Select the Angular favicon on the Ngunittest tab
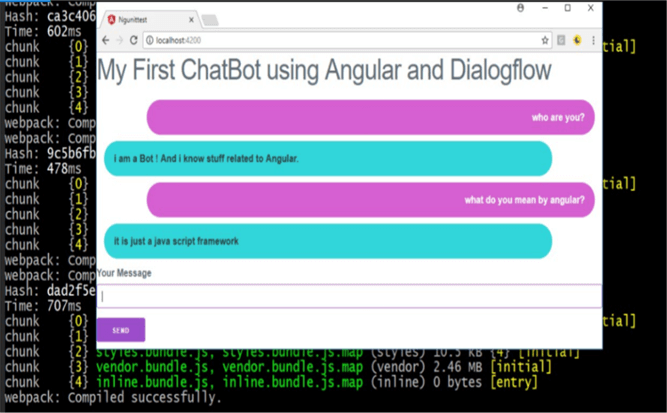 click(111, 20)
